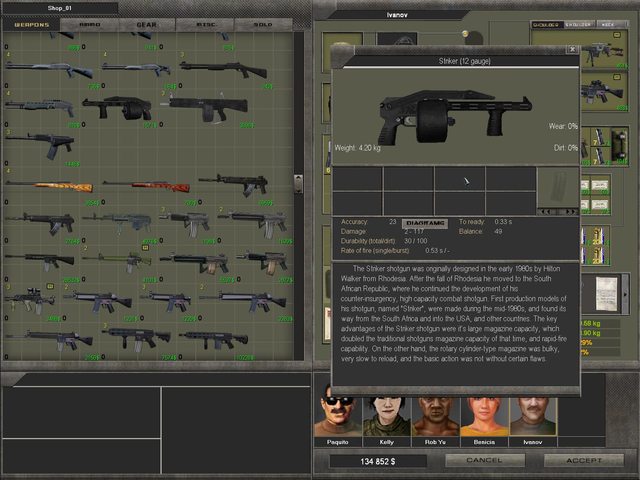Screen dimensions: 640x480
Task: Click the upper white ammo box in inventory
Action: (x=599, y=187)
